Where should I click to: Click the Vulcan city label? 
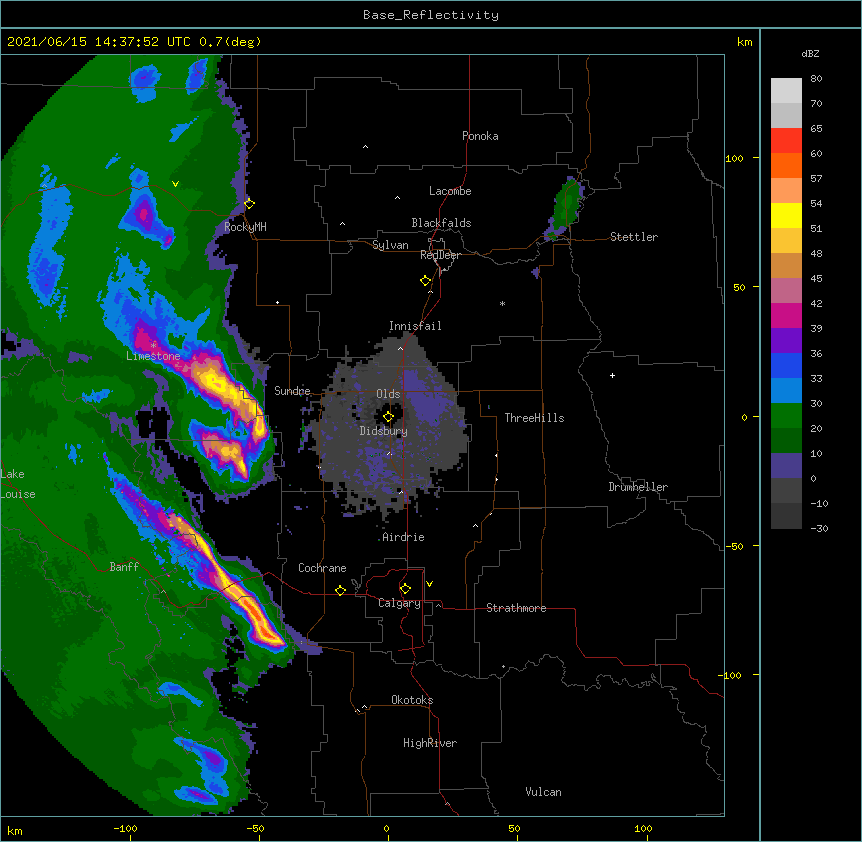[x=543, y=792]
